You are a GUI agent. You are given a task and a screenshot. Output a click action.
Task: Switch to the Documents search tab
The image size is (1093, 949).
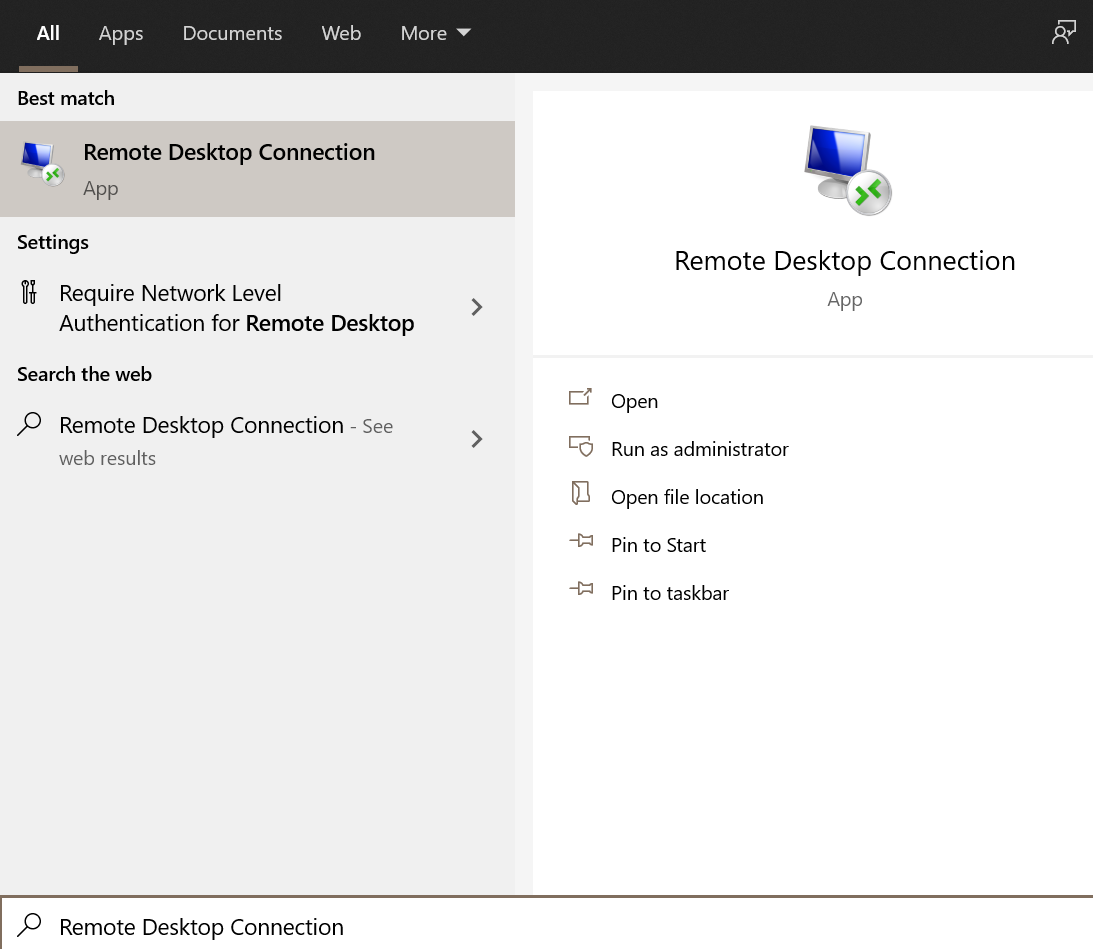(232, 33)
